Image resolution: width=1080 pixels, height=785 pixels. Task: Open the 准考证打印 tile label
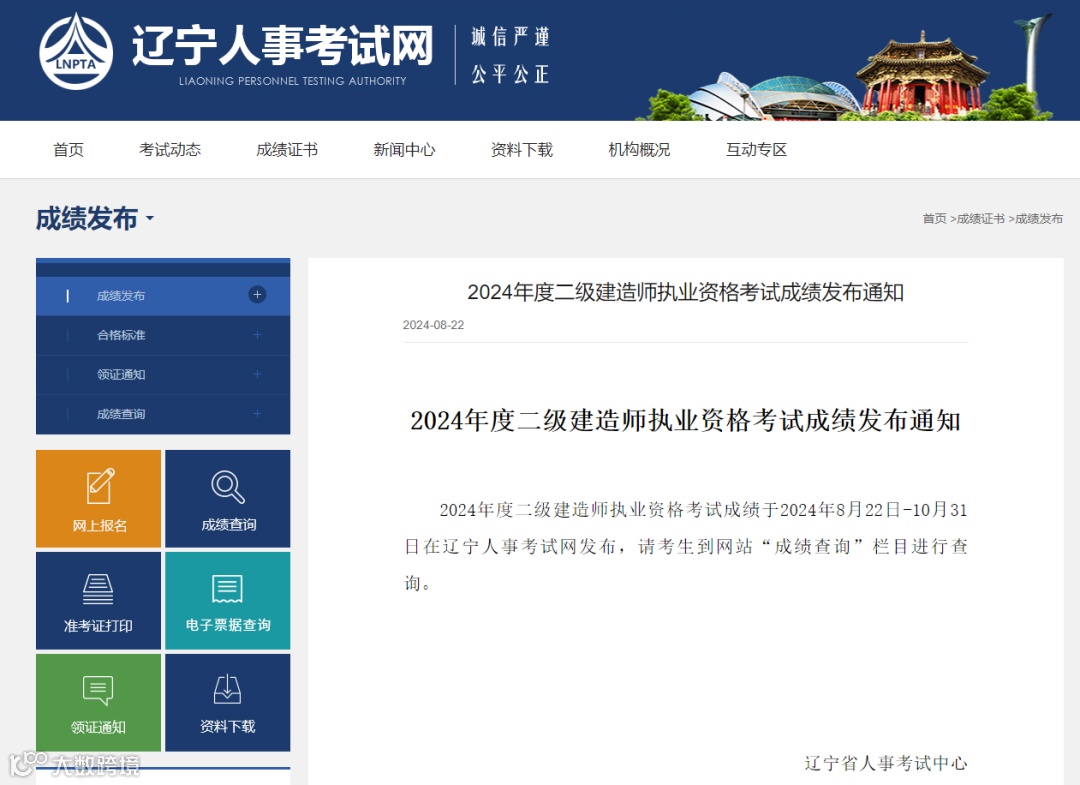(98, 626)
